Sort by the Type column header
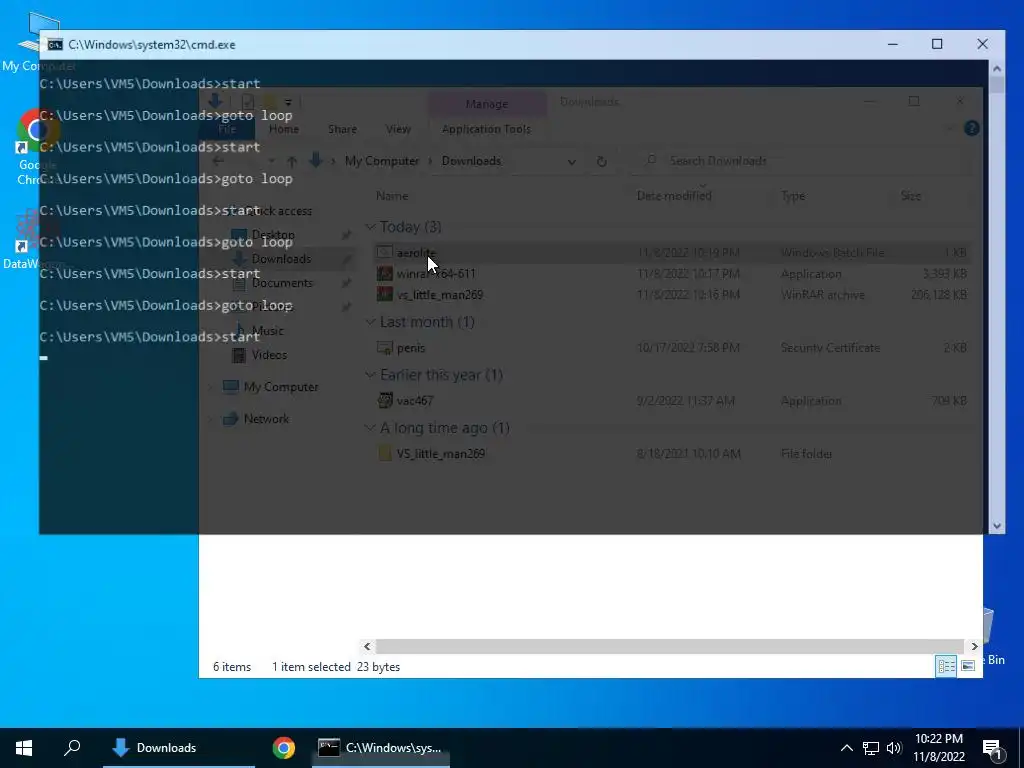This screenshot has height=768, width=1024. click(793, 196)
